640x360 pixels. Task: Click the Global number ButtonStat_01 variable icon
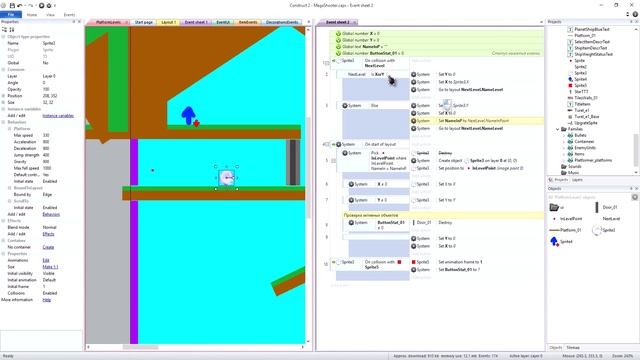338,53
